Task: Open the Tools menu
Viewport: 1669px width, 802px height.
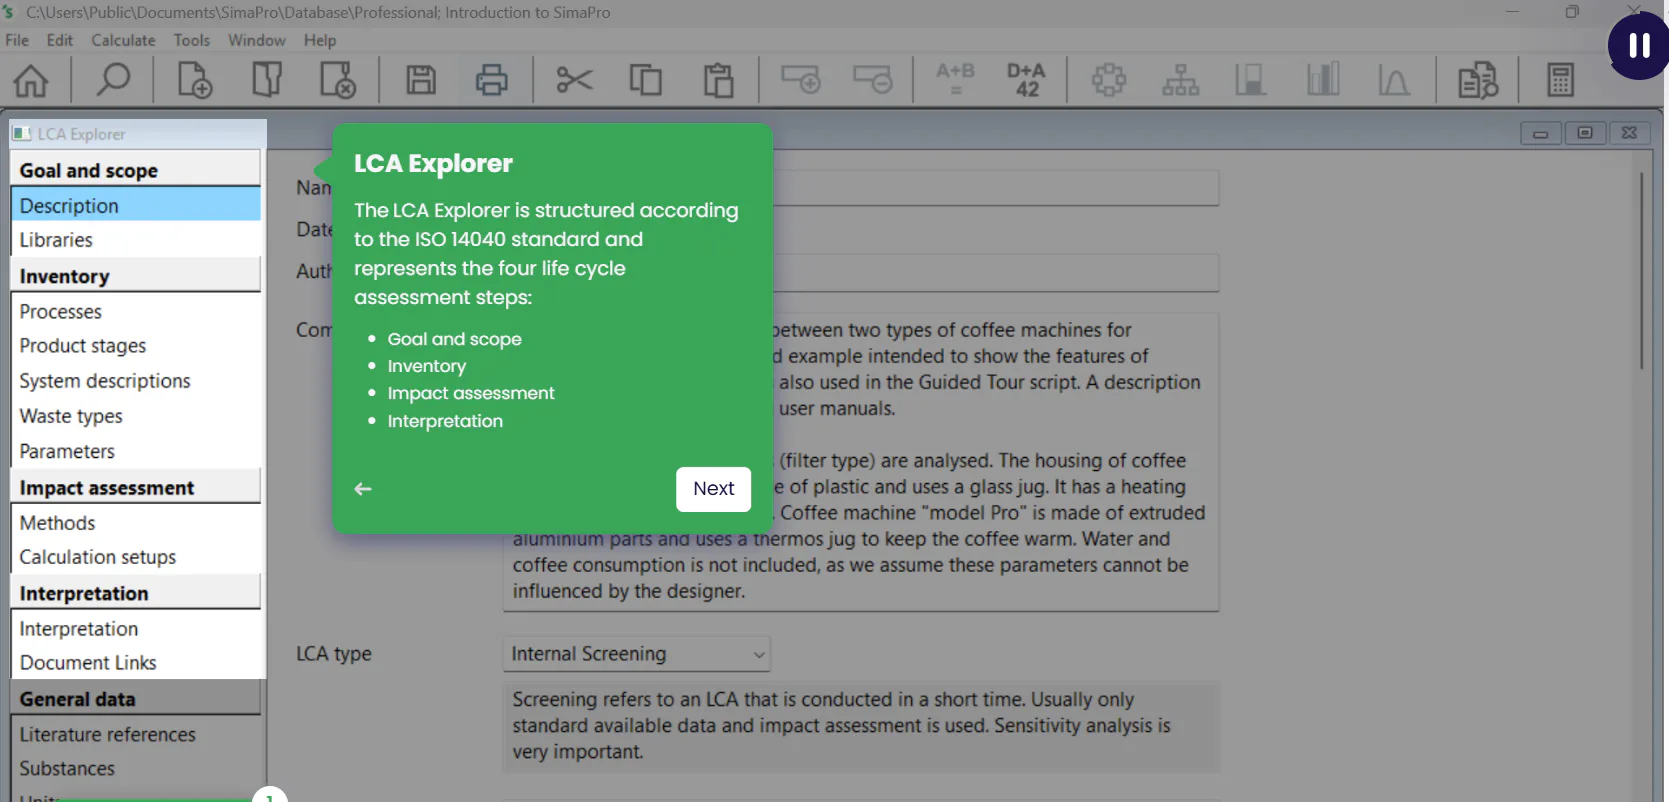Action: point(191,40)
